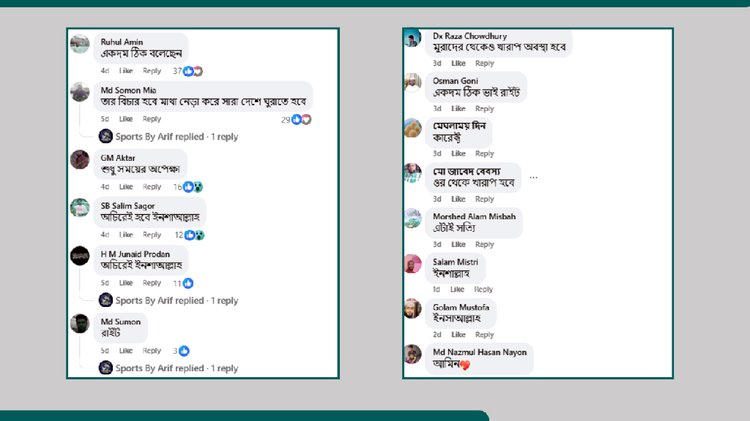This screenshot has height=421, width=750.
Task: Click reaction icons on SB Salim Sagor's comment
Action: click(x=196, y=235)
